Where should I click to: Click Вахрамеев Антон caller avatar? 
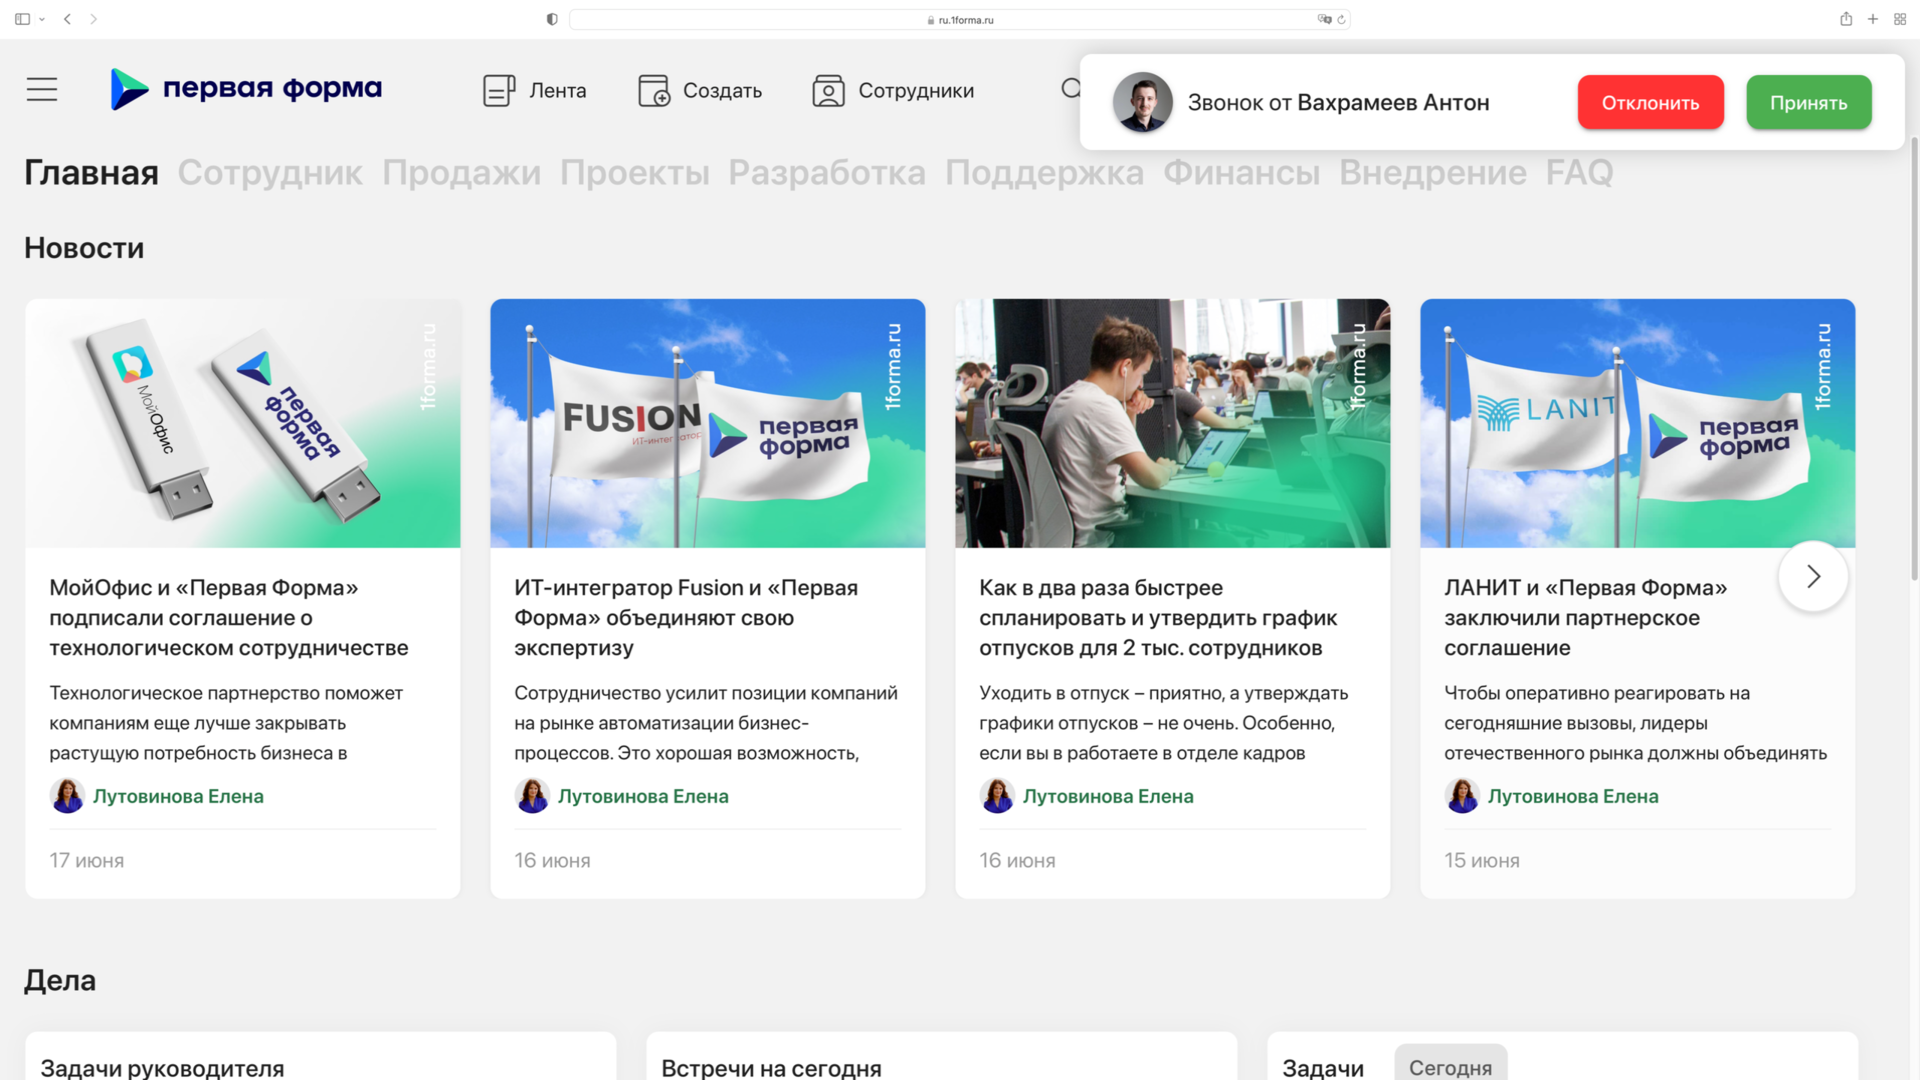pyautogui.click(x=1142, y=102)
